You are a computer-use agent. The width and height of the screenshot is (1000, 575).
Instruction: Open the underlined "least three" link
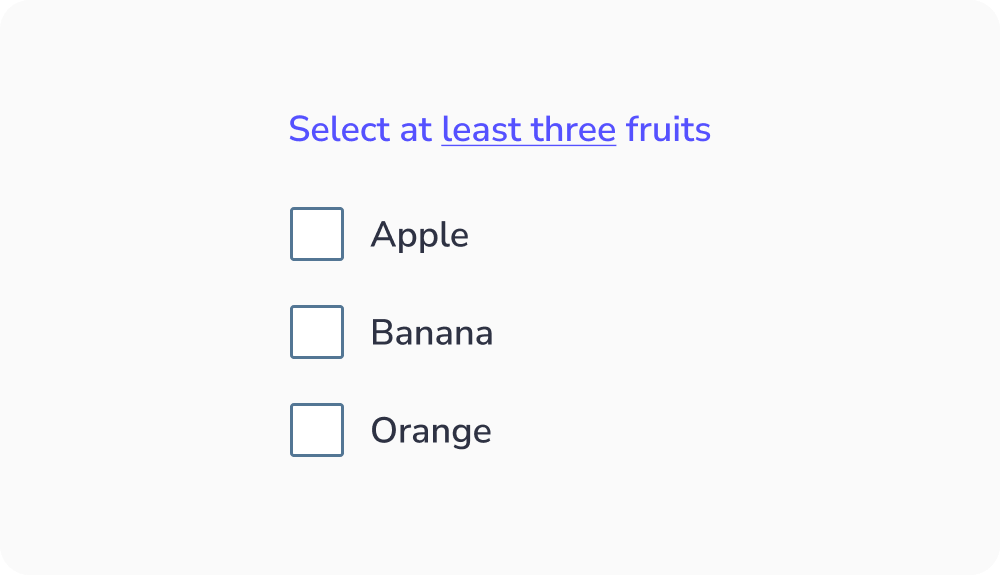(528, 130)
